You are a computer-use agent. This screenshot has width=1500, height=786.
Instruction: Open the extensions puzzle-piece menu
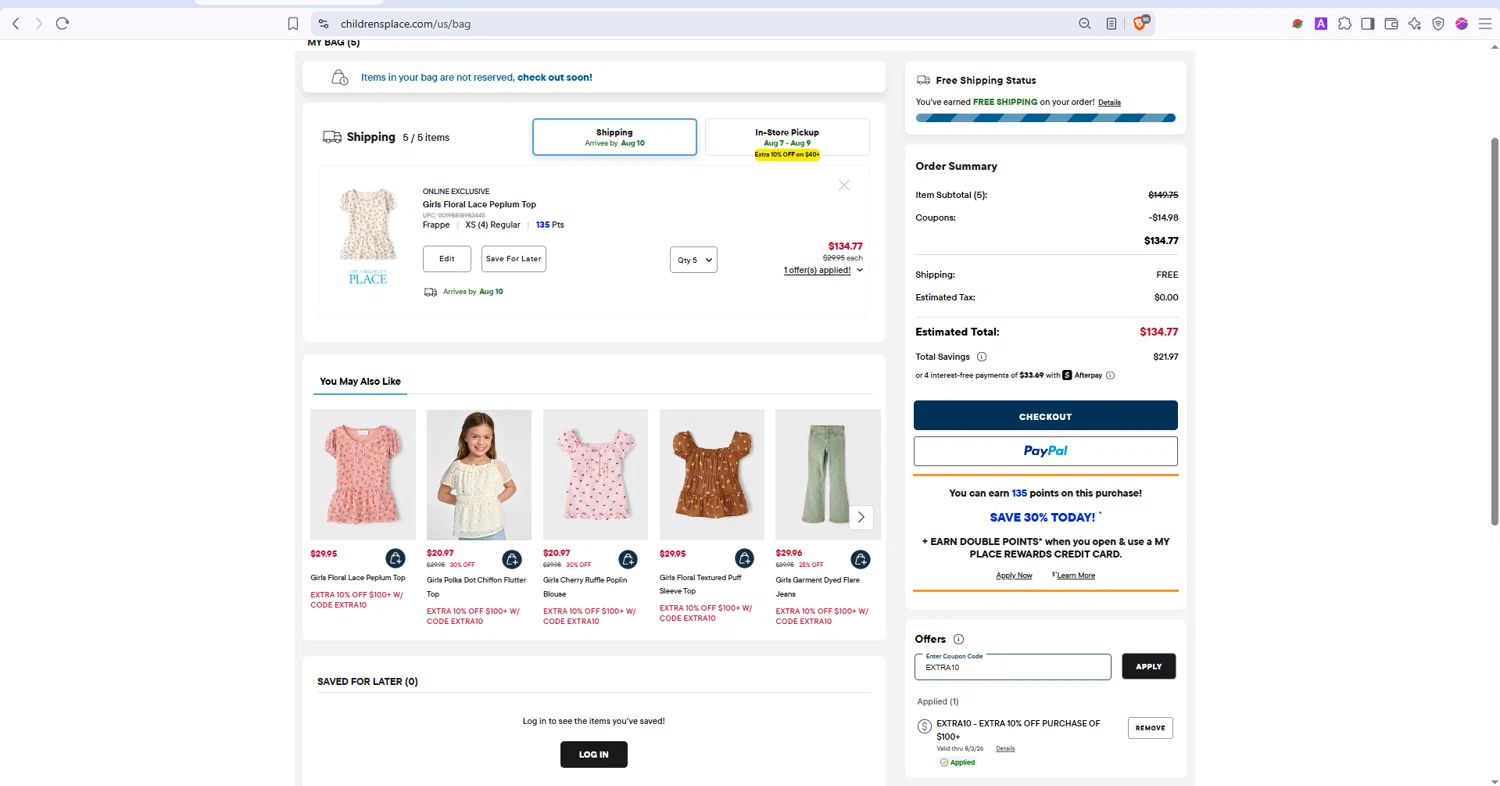click(1344, 23)
